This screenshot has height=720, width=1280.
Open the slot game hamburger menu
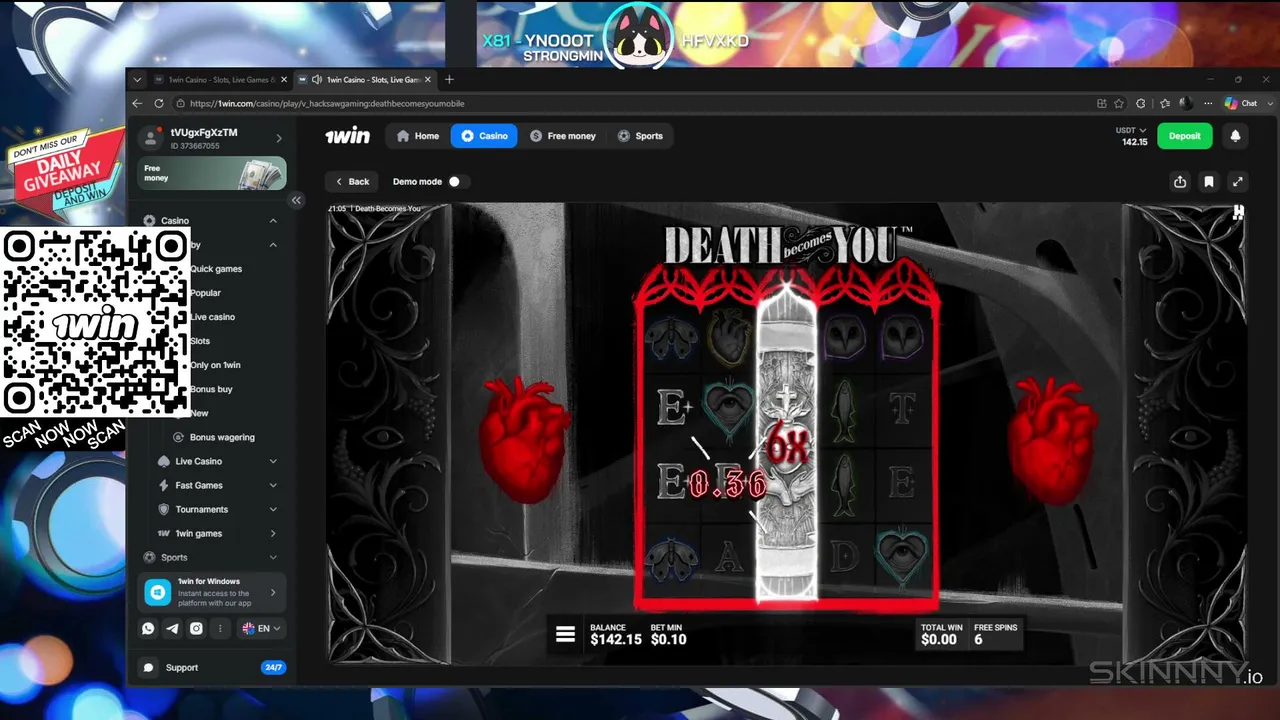click(x=565, y=634)
